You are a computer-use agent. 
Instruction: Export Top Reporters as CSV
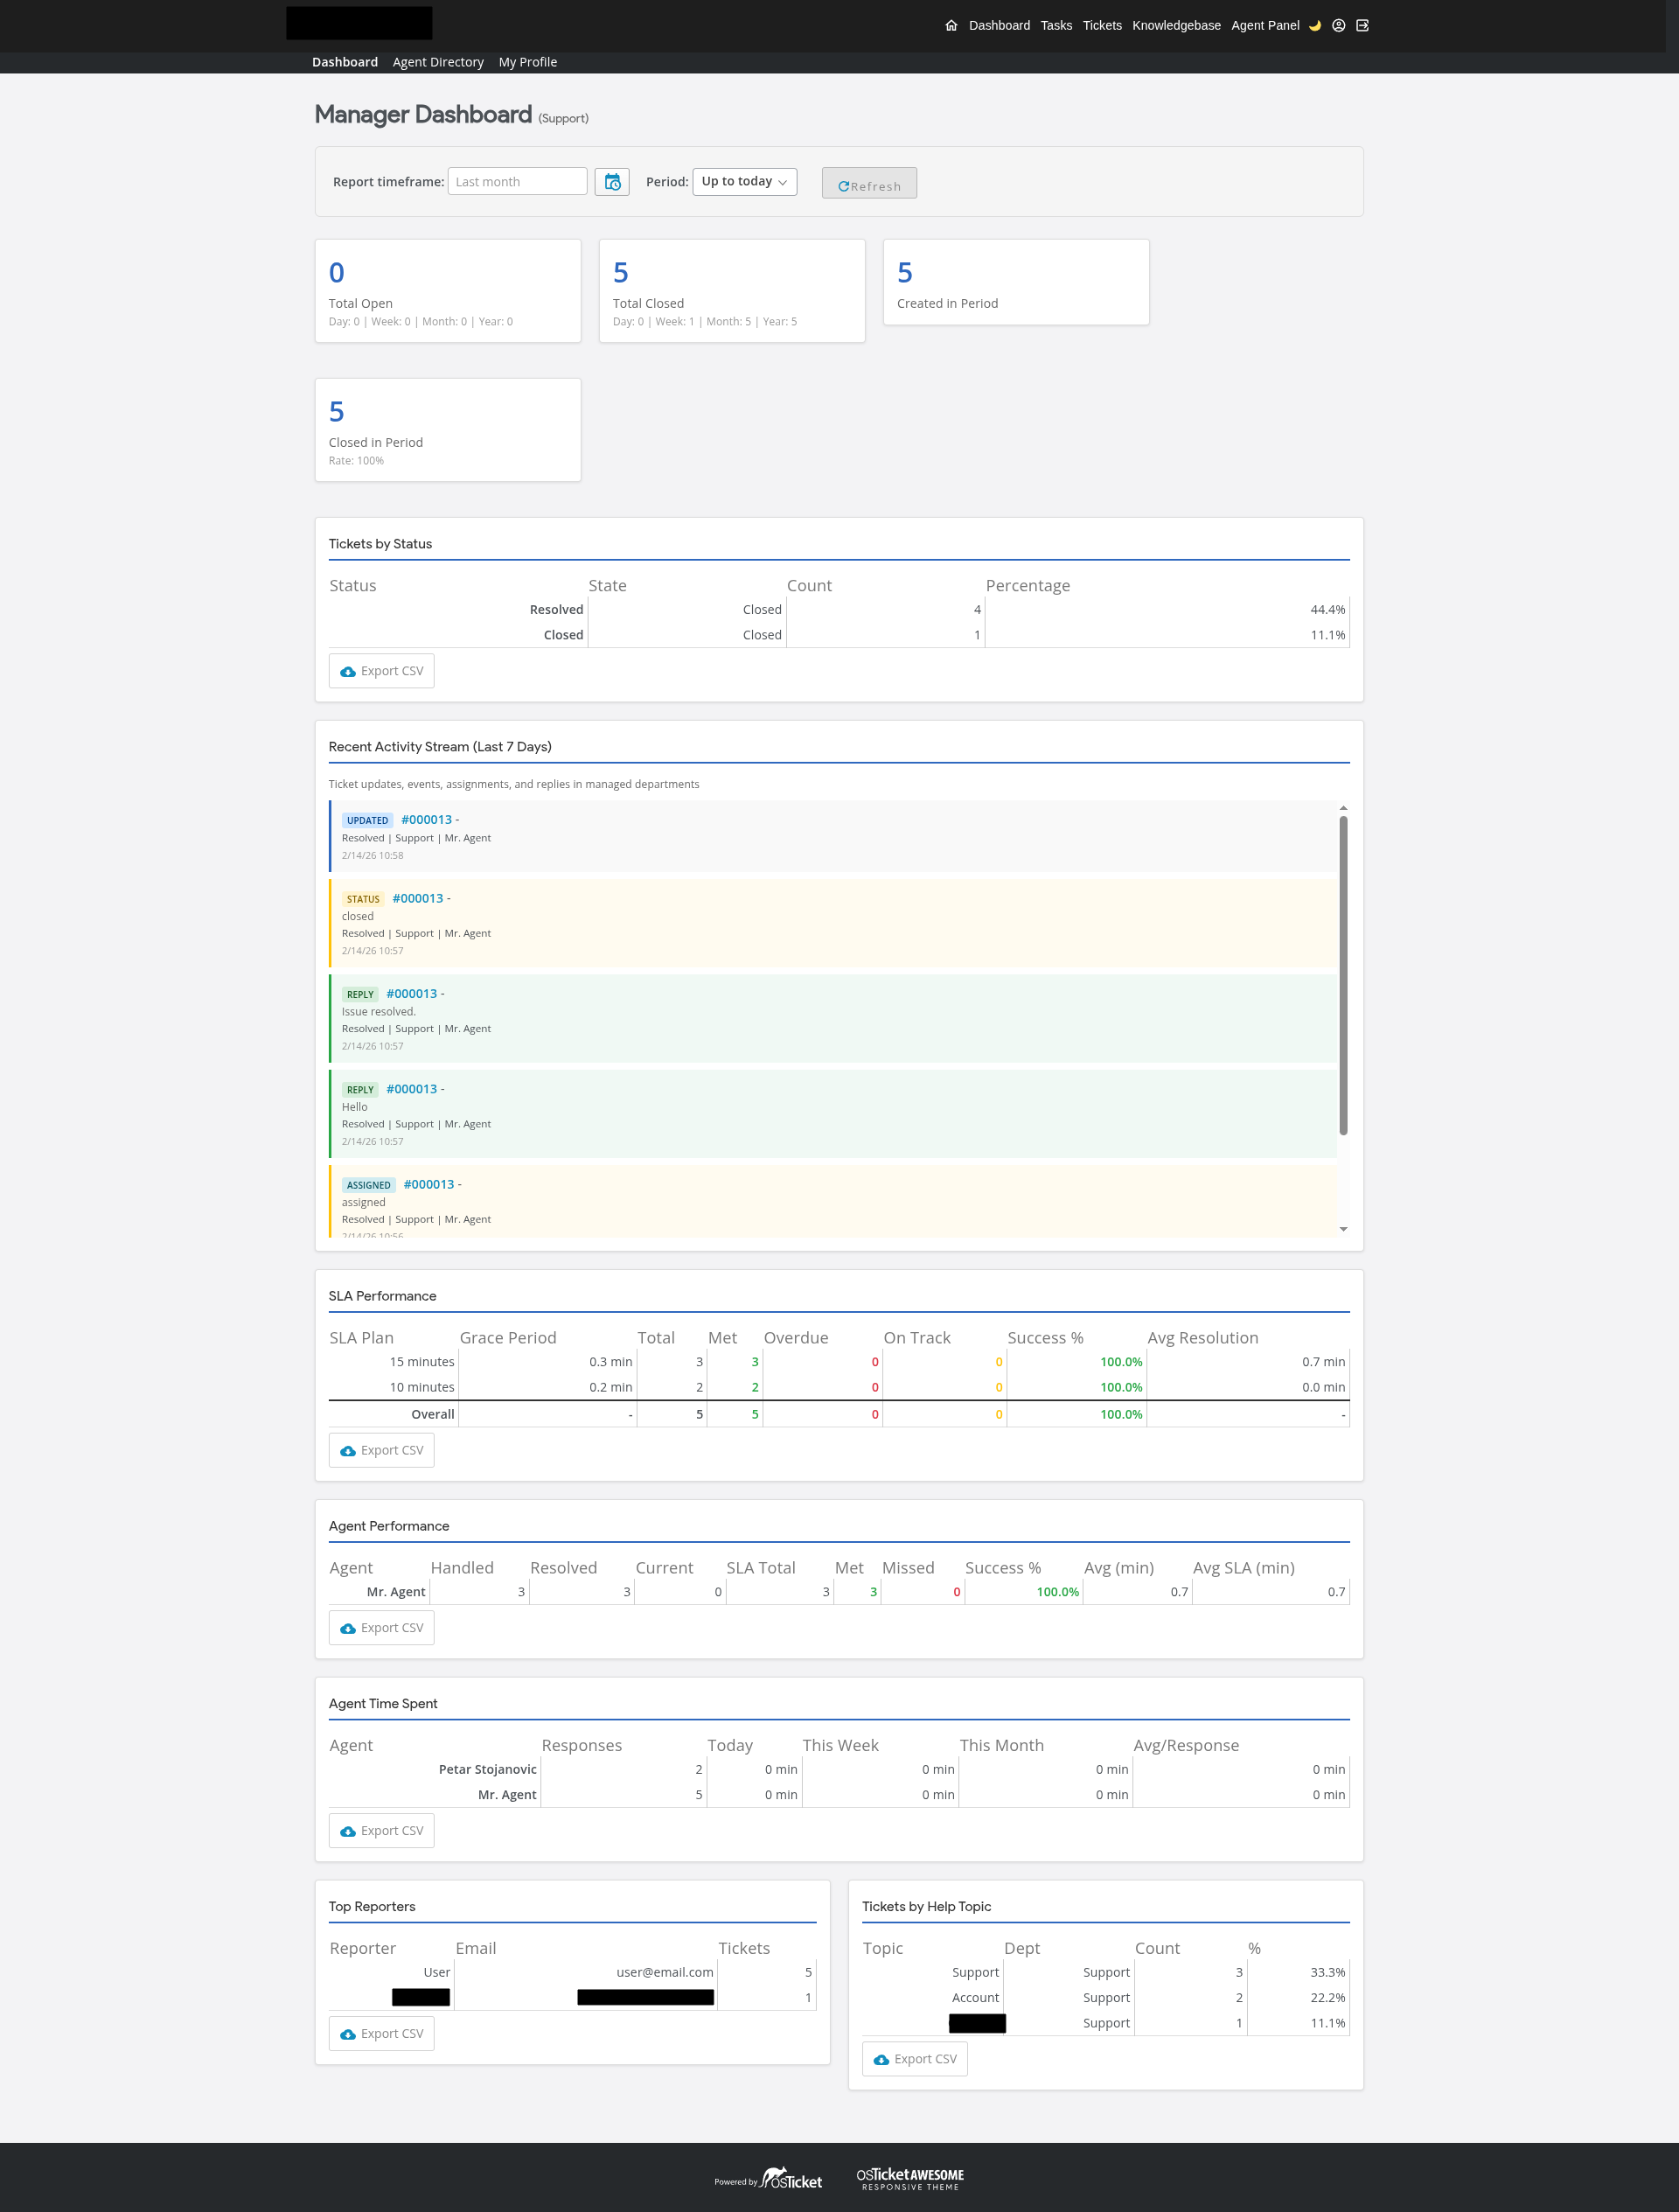[381, 2035]
